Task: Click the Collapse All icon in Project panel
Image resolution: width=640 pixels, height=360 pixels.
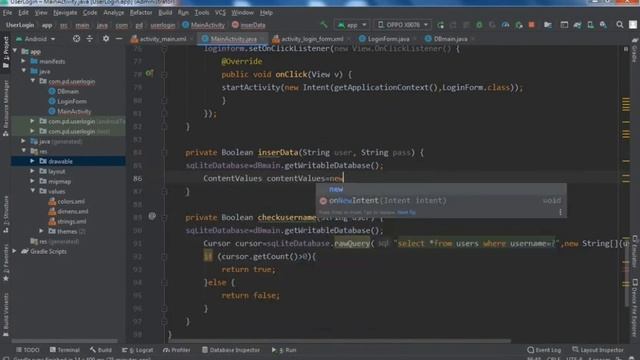Action: pos(89,39)
